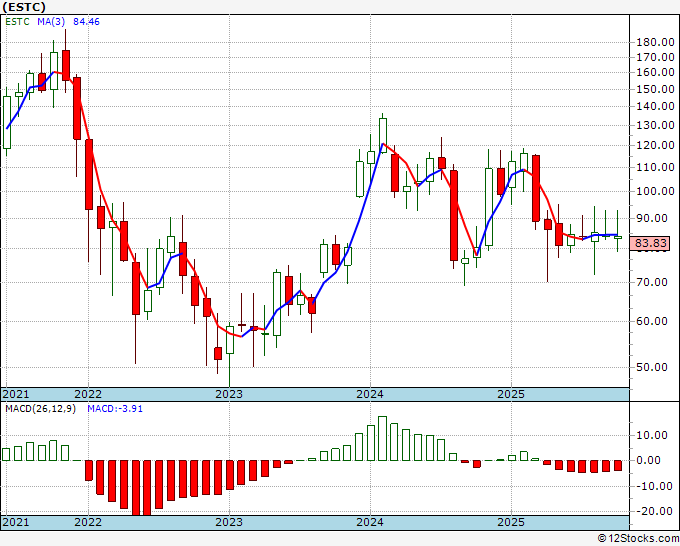Click 2022 on the MACD timeline
Image resolution: width=680 pixels, height=546 pixels.
[88, 522]
